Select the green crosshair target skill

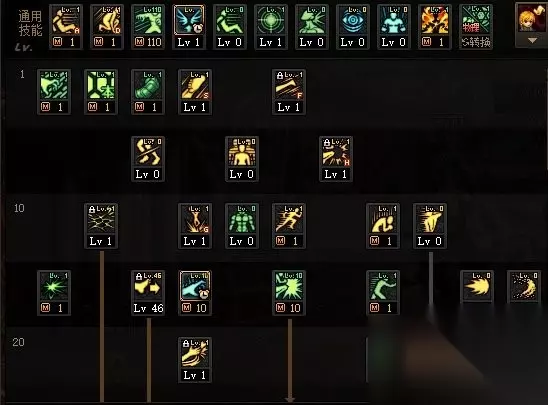pyautogui.click(x=271, y=27)
